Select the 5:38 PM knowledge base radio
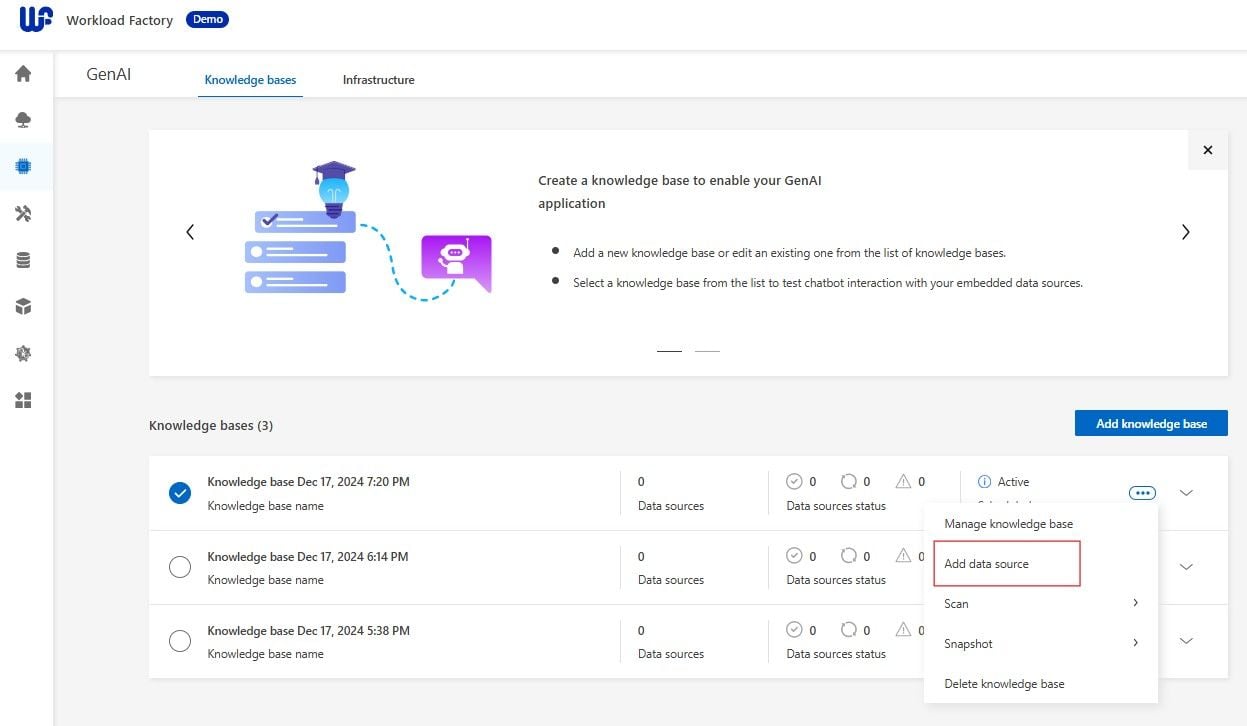The height and width of the screenshot is (726, 1247). tap(180, 641)
